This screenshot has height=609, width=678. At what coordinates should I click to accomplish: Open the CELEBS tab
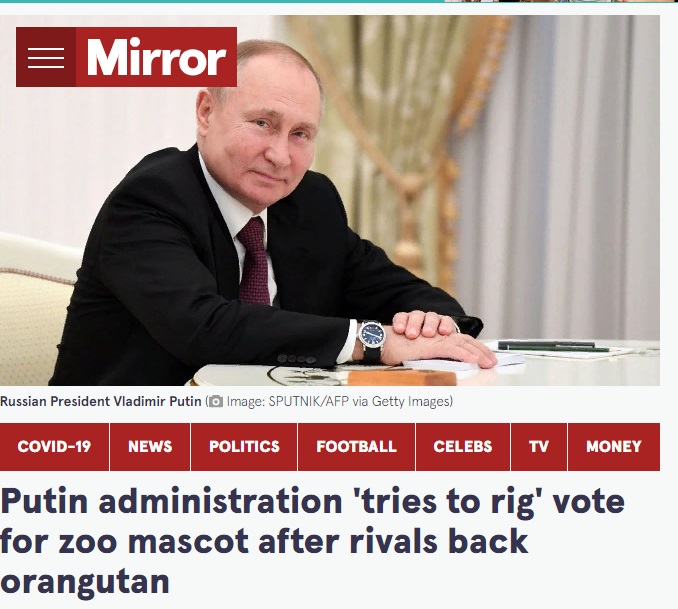463,447
